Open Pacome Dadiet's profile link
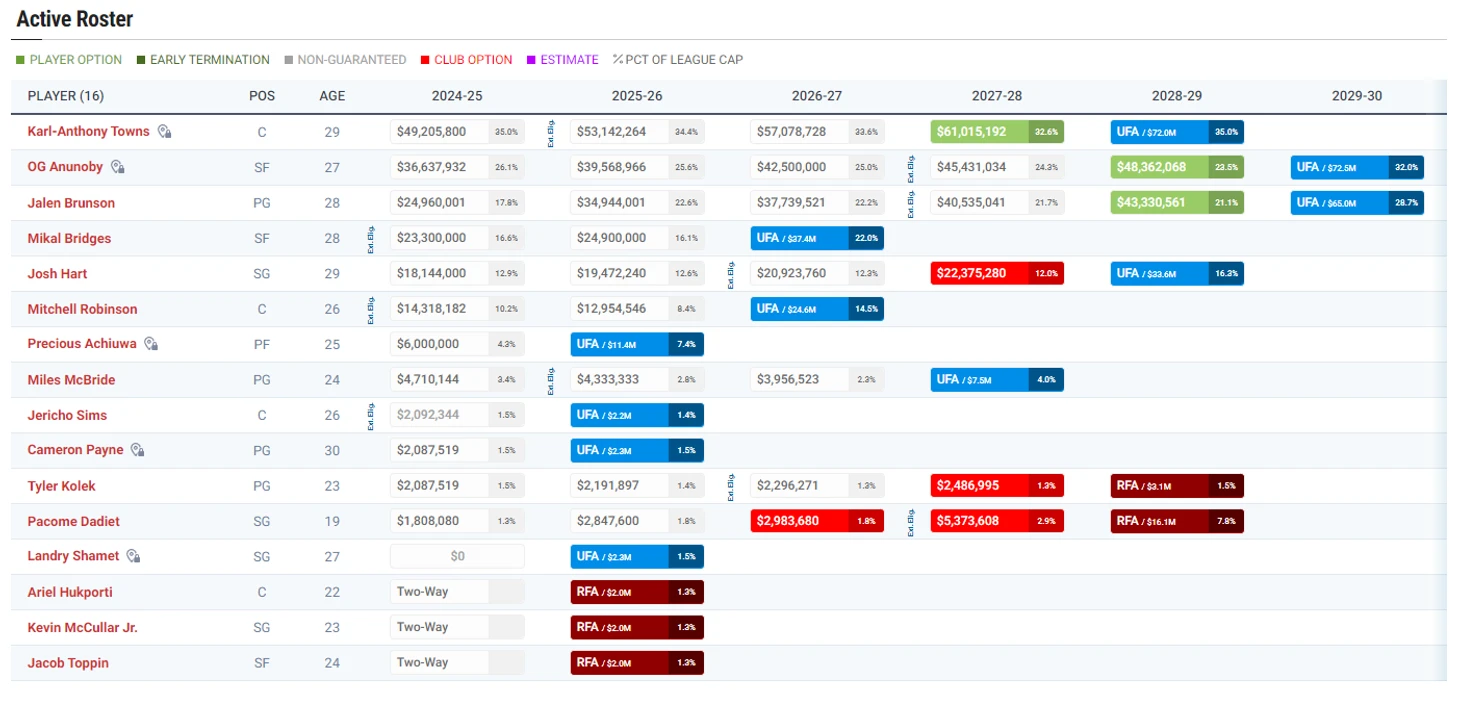Image resolution: width=1460 pixels, height=723 pixels. tap(73, 521)
